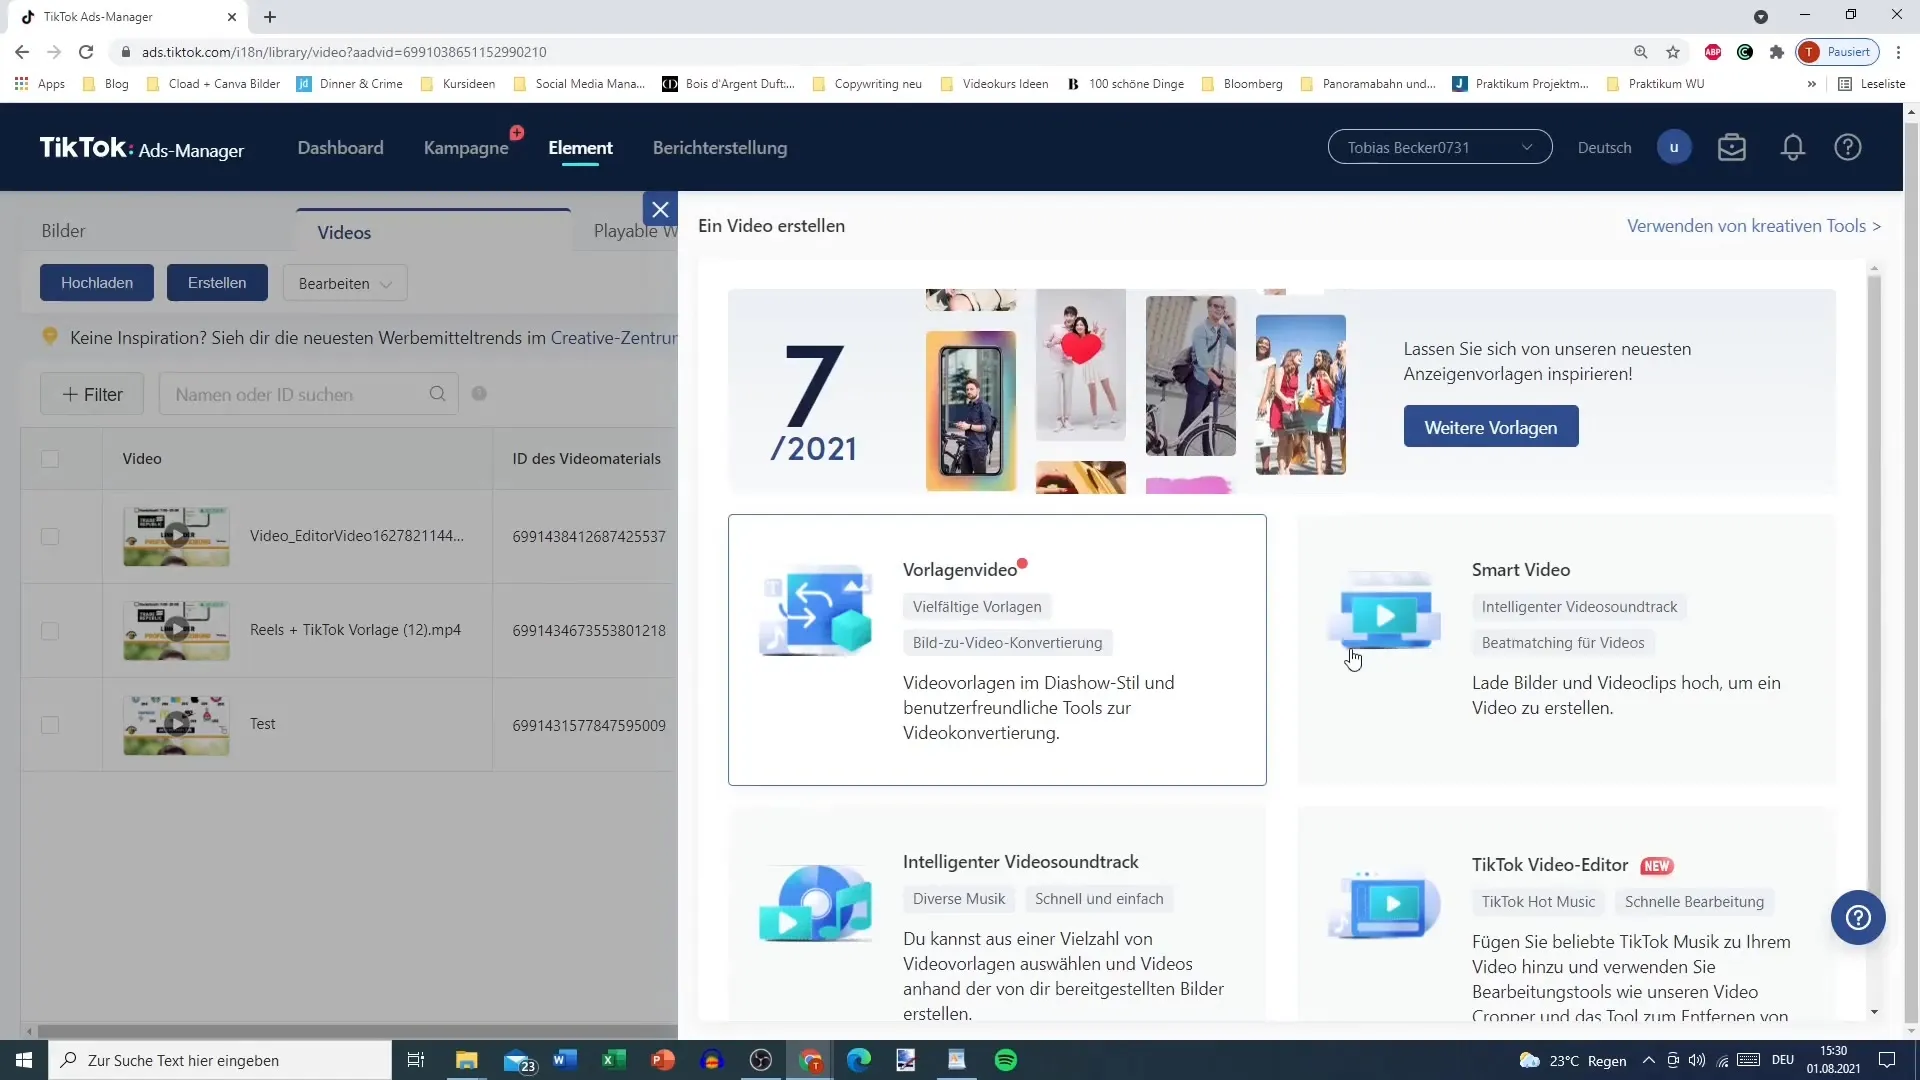The height and width of the screenshot is (1080, 1920).
Task: Click the search magnifier in name field
Action: point(437,394)
